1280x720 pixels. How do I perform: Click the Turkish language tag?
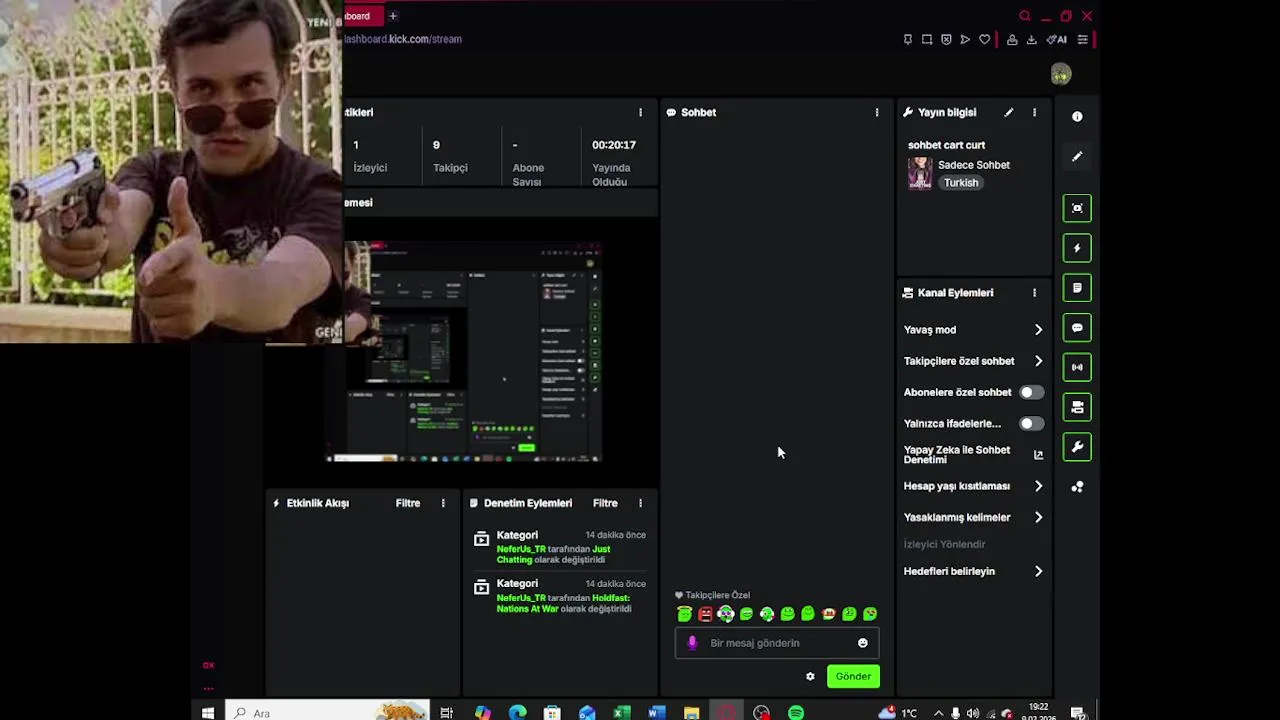(961, 183)
